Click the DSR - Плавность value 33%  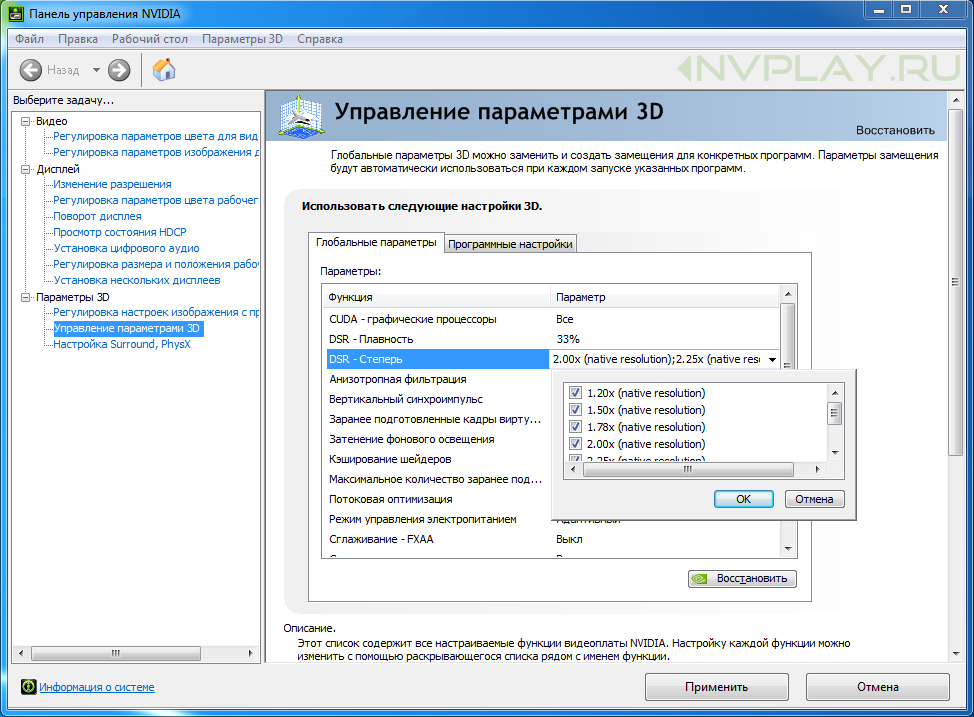[568, 339]
